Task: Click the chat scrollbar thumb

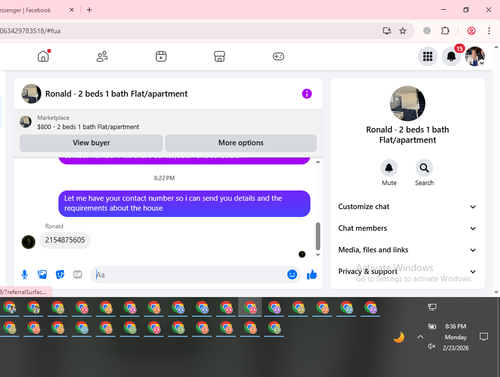Action: coord(318,236)
